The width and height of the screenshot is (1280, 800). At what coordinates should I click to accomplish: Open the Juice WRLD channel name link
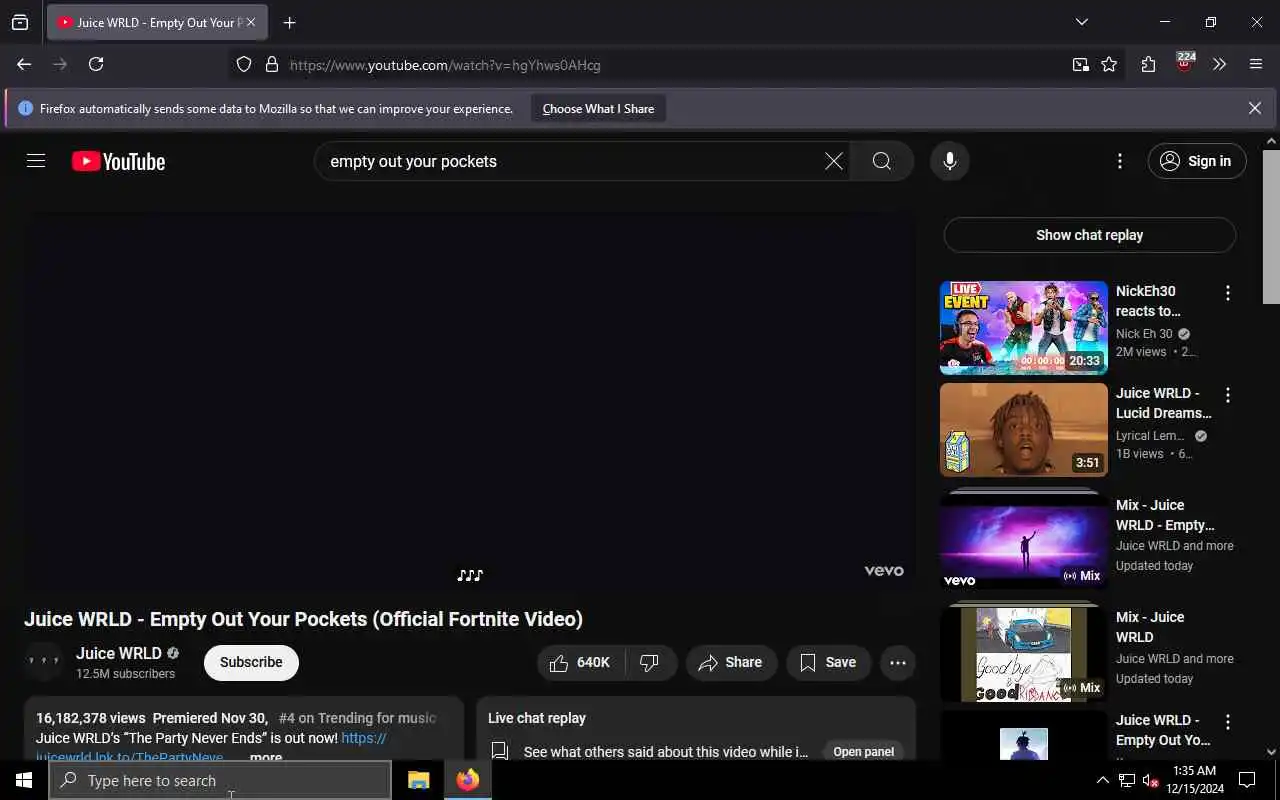pyautogui.click(x=119, y=653)
